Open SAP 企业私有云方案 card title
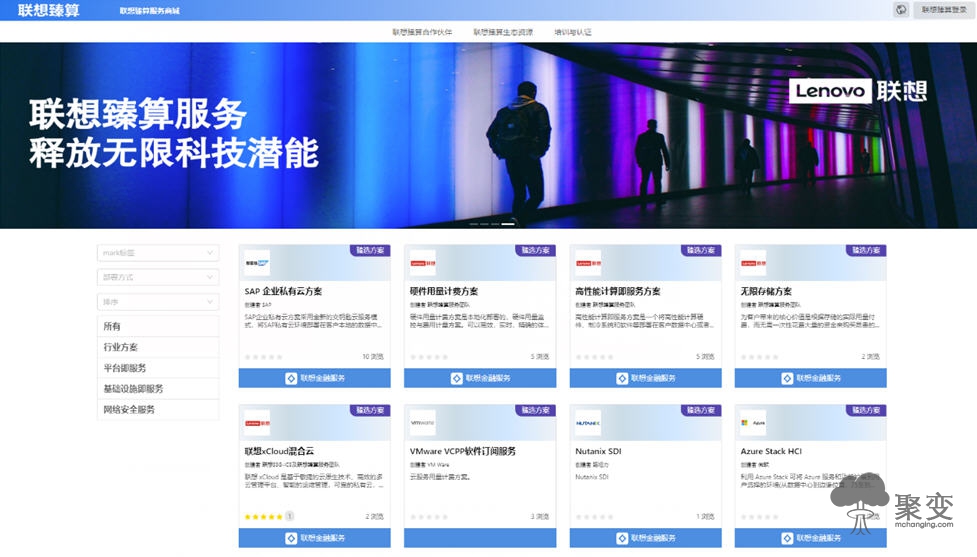Screen dimensions: 977x557 (283, 291)
